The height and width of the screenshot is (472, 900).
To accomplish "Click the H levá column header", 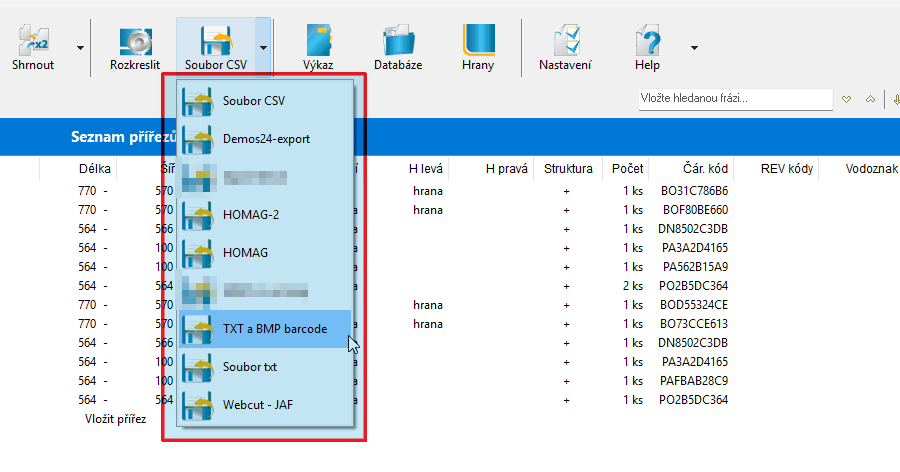I will coord(426,169).
